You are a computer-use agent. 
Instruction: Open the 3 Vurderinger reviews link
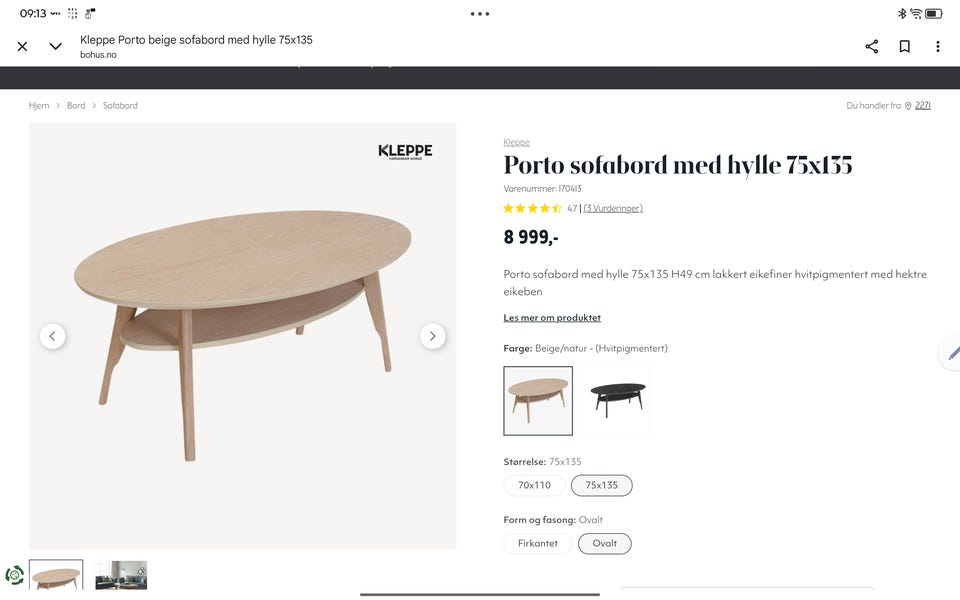coord(613,208)
